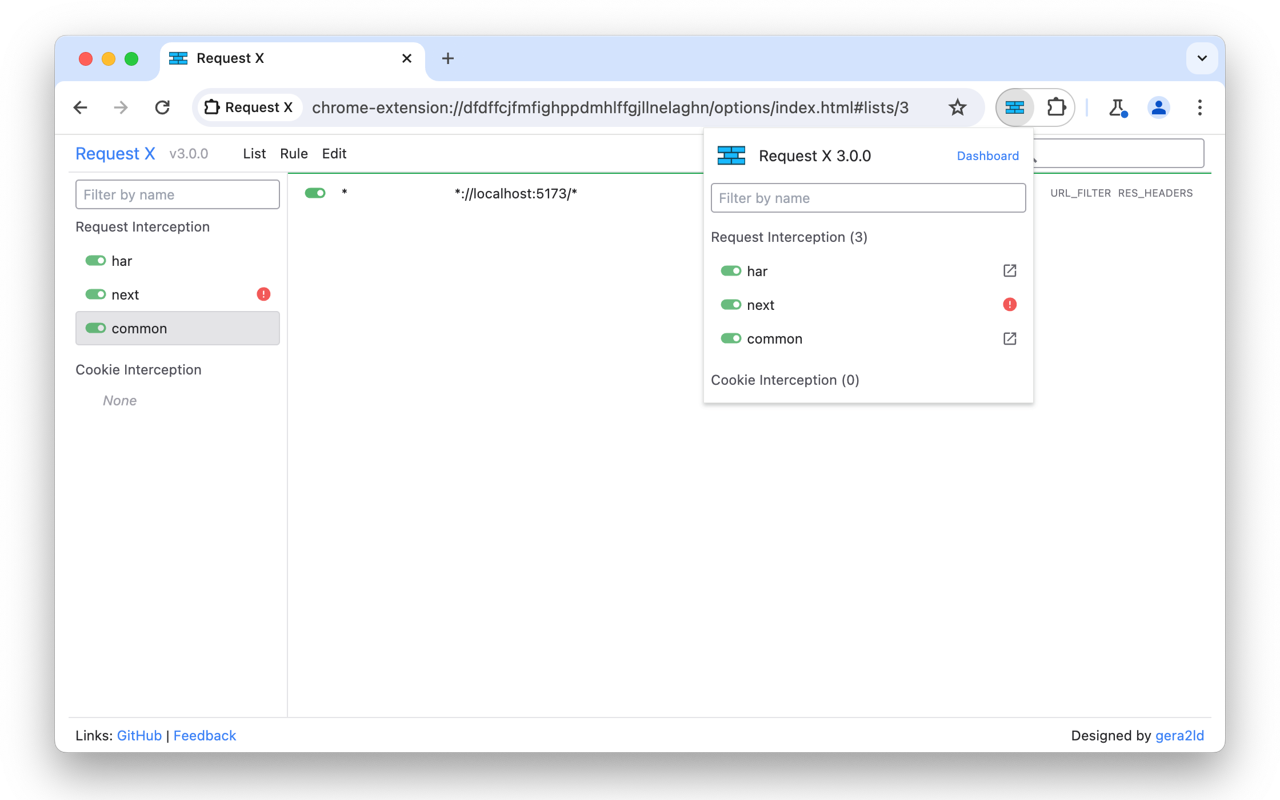Open the Edit menu
Viewport: 1280px width, 800px height.
[x=334, y=154]
